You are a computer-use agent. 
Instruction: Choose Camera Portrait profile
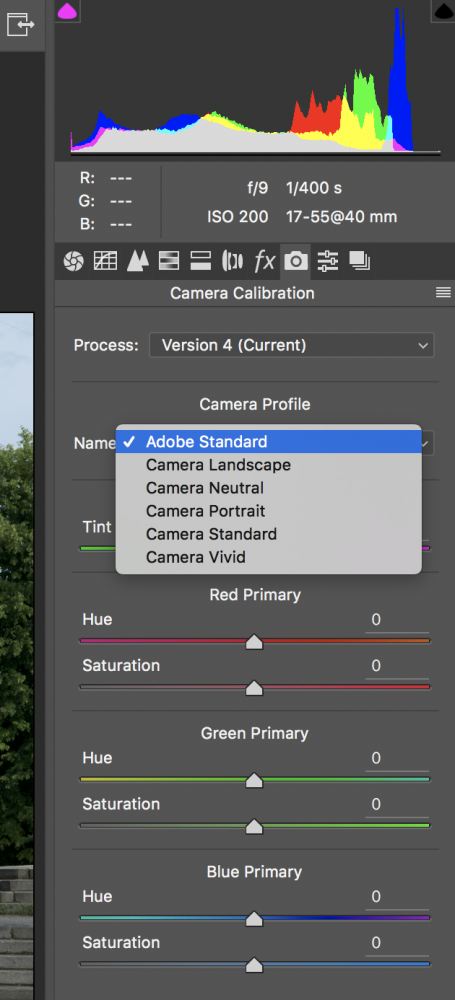coord(269,511)
